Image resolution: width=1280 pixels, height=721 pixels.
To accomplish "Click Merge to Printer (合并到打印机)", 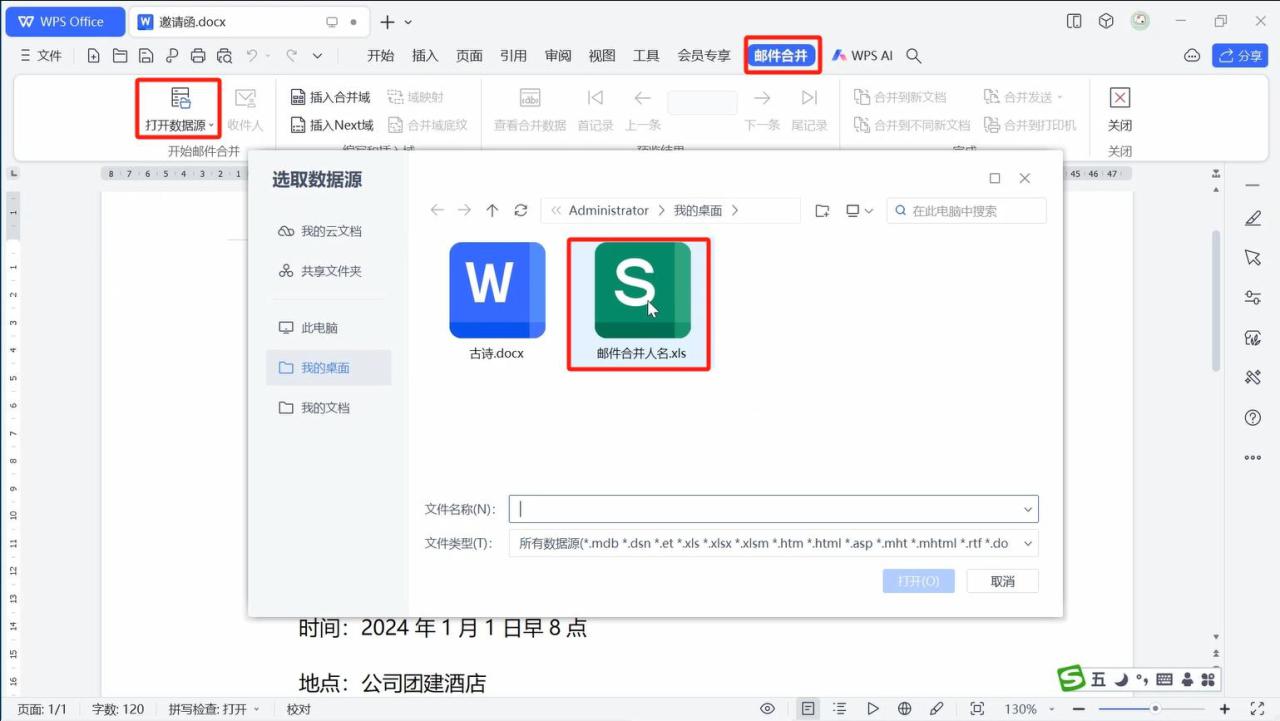I will click(x=1030, y=125).
